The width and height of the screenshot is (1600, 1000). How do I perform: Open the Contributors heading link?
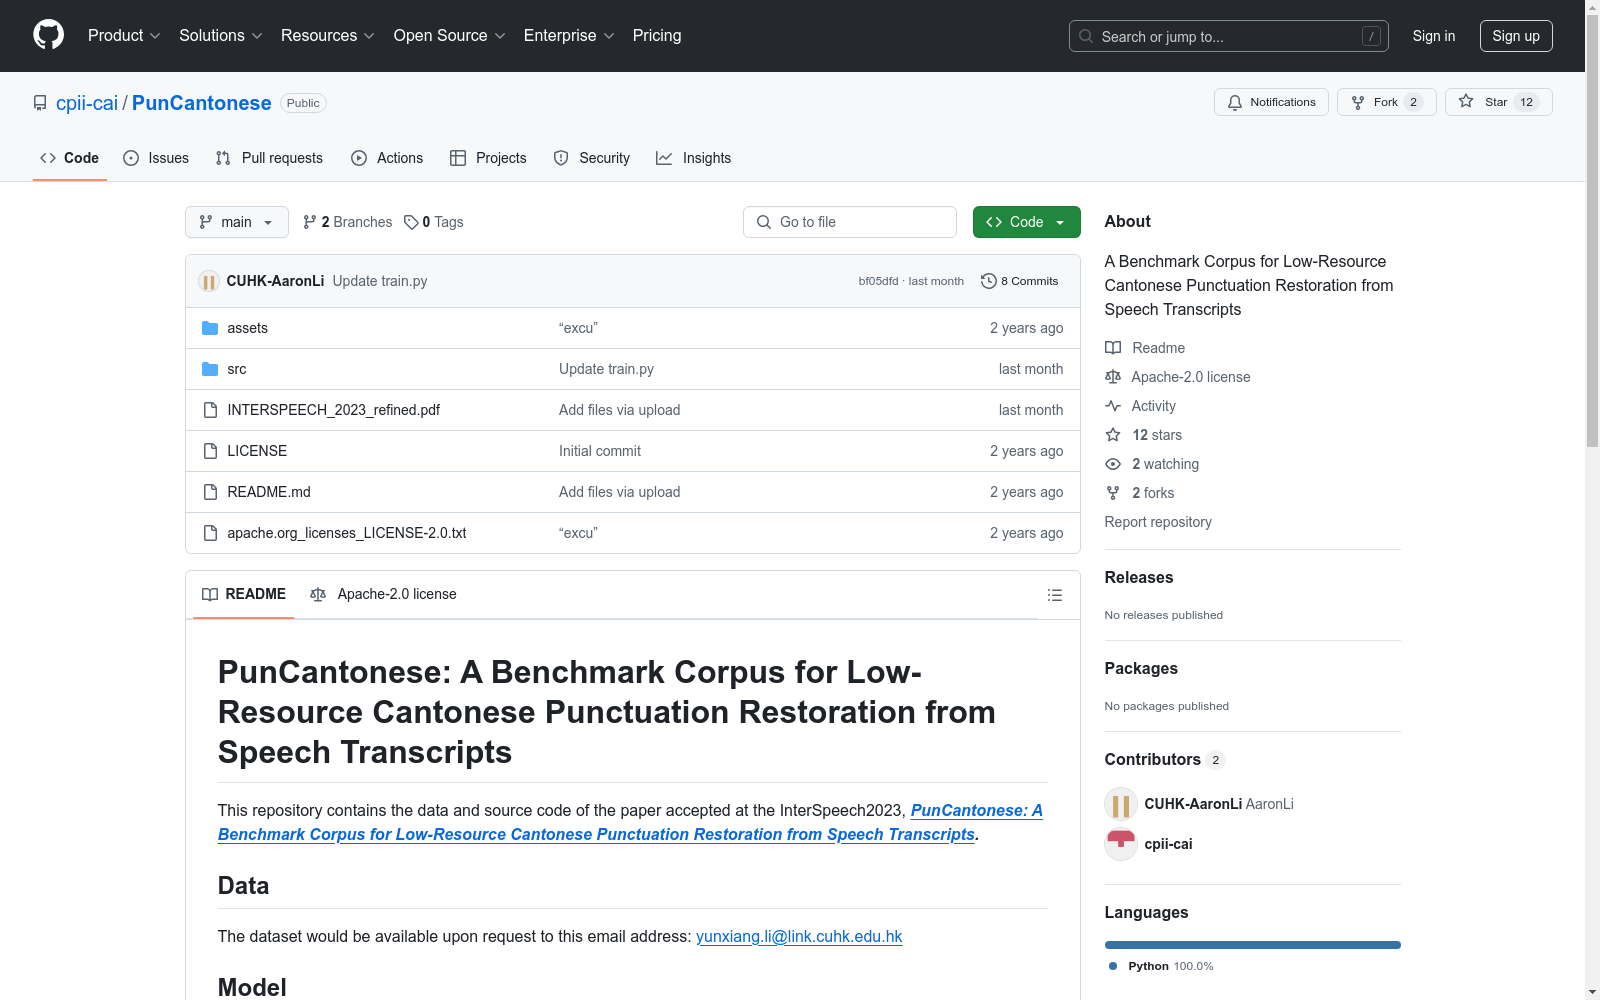1165,759
